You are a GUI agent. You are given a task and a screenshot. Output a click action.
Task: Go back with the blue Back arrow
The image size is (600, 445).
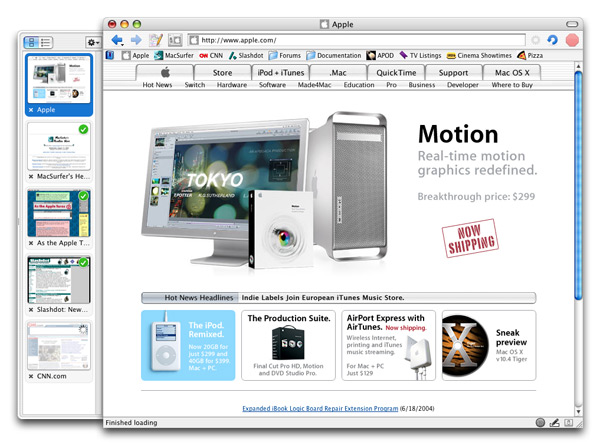(117, 40)
